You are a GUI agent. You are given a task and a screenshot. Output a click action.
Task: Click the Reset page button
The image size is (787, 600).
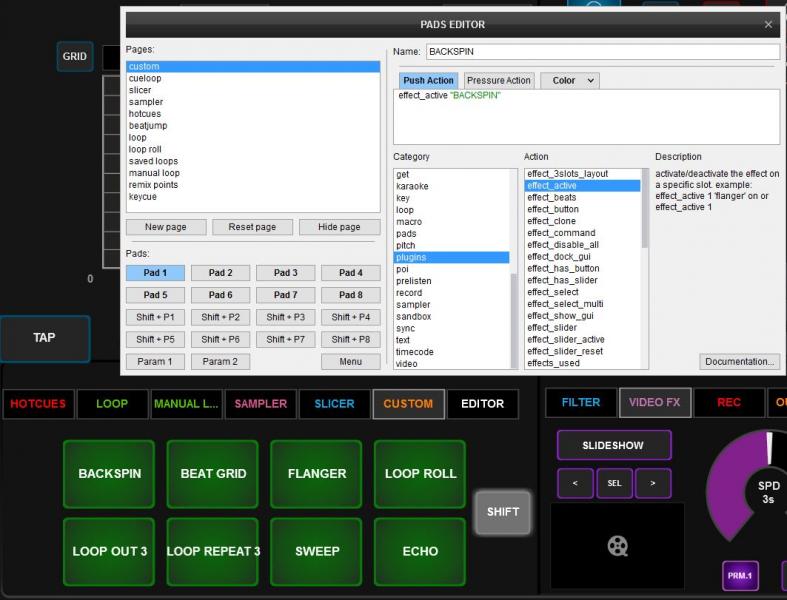coord(252,227)
